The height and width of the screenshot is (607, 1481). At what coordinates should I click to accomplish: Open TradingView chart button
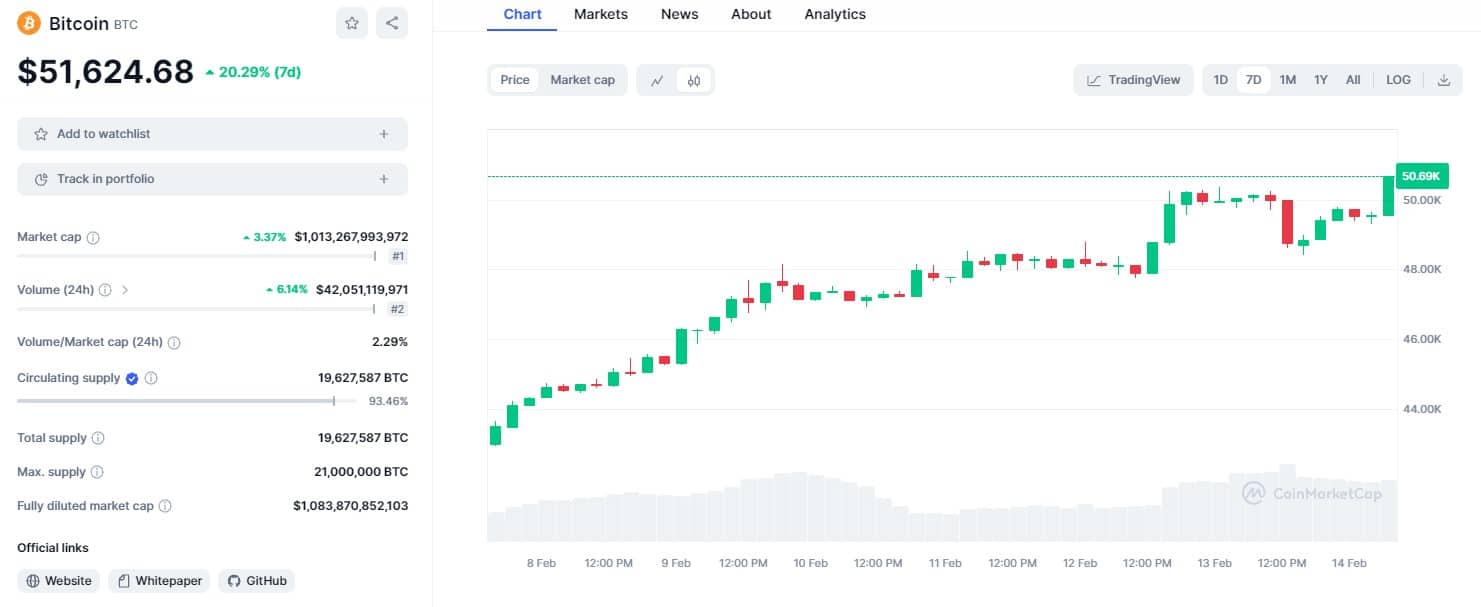tap(1134, 80)
